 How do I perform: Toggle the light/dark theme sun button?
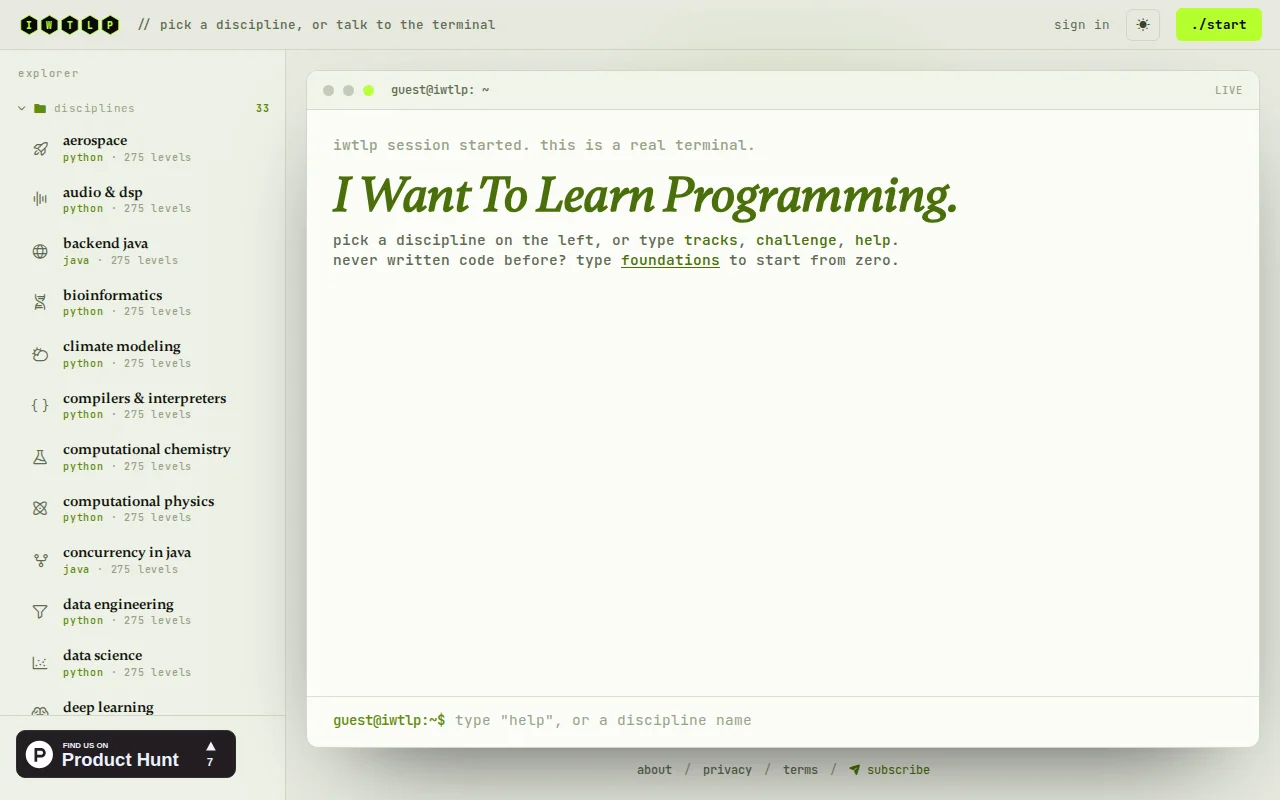(1143, 25)
